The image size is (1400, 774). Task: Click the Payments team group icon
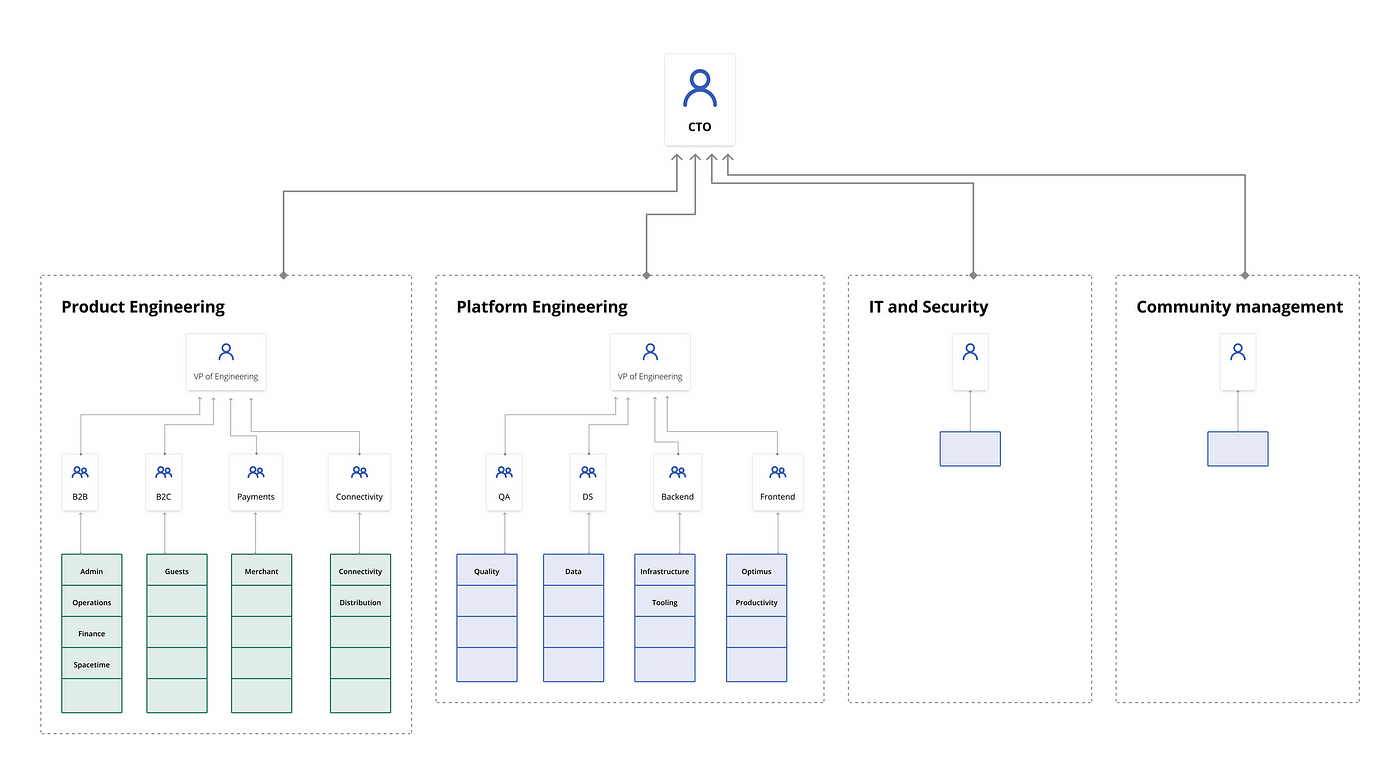tap(256, 472)
